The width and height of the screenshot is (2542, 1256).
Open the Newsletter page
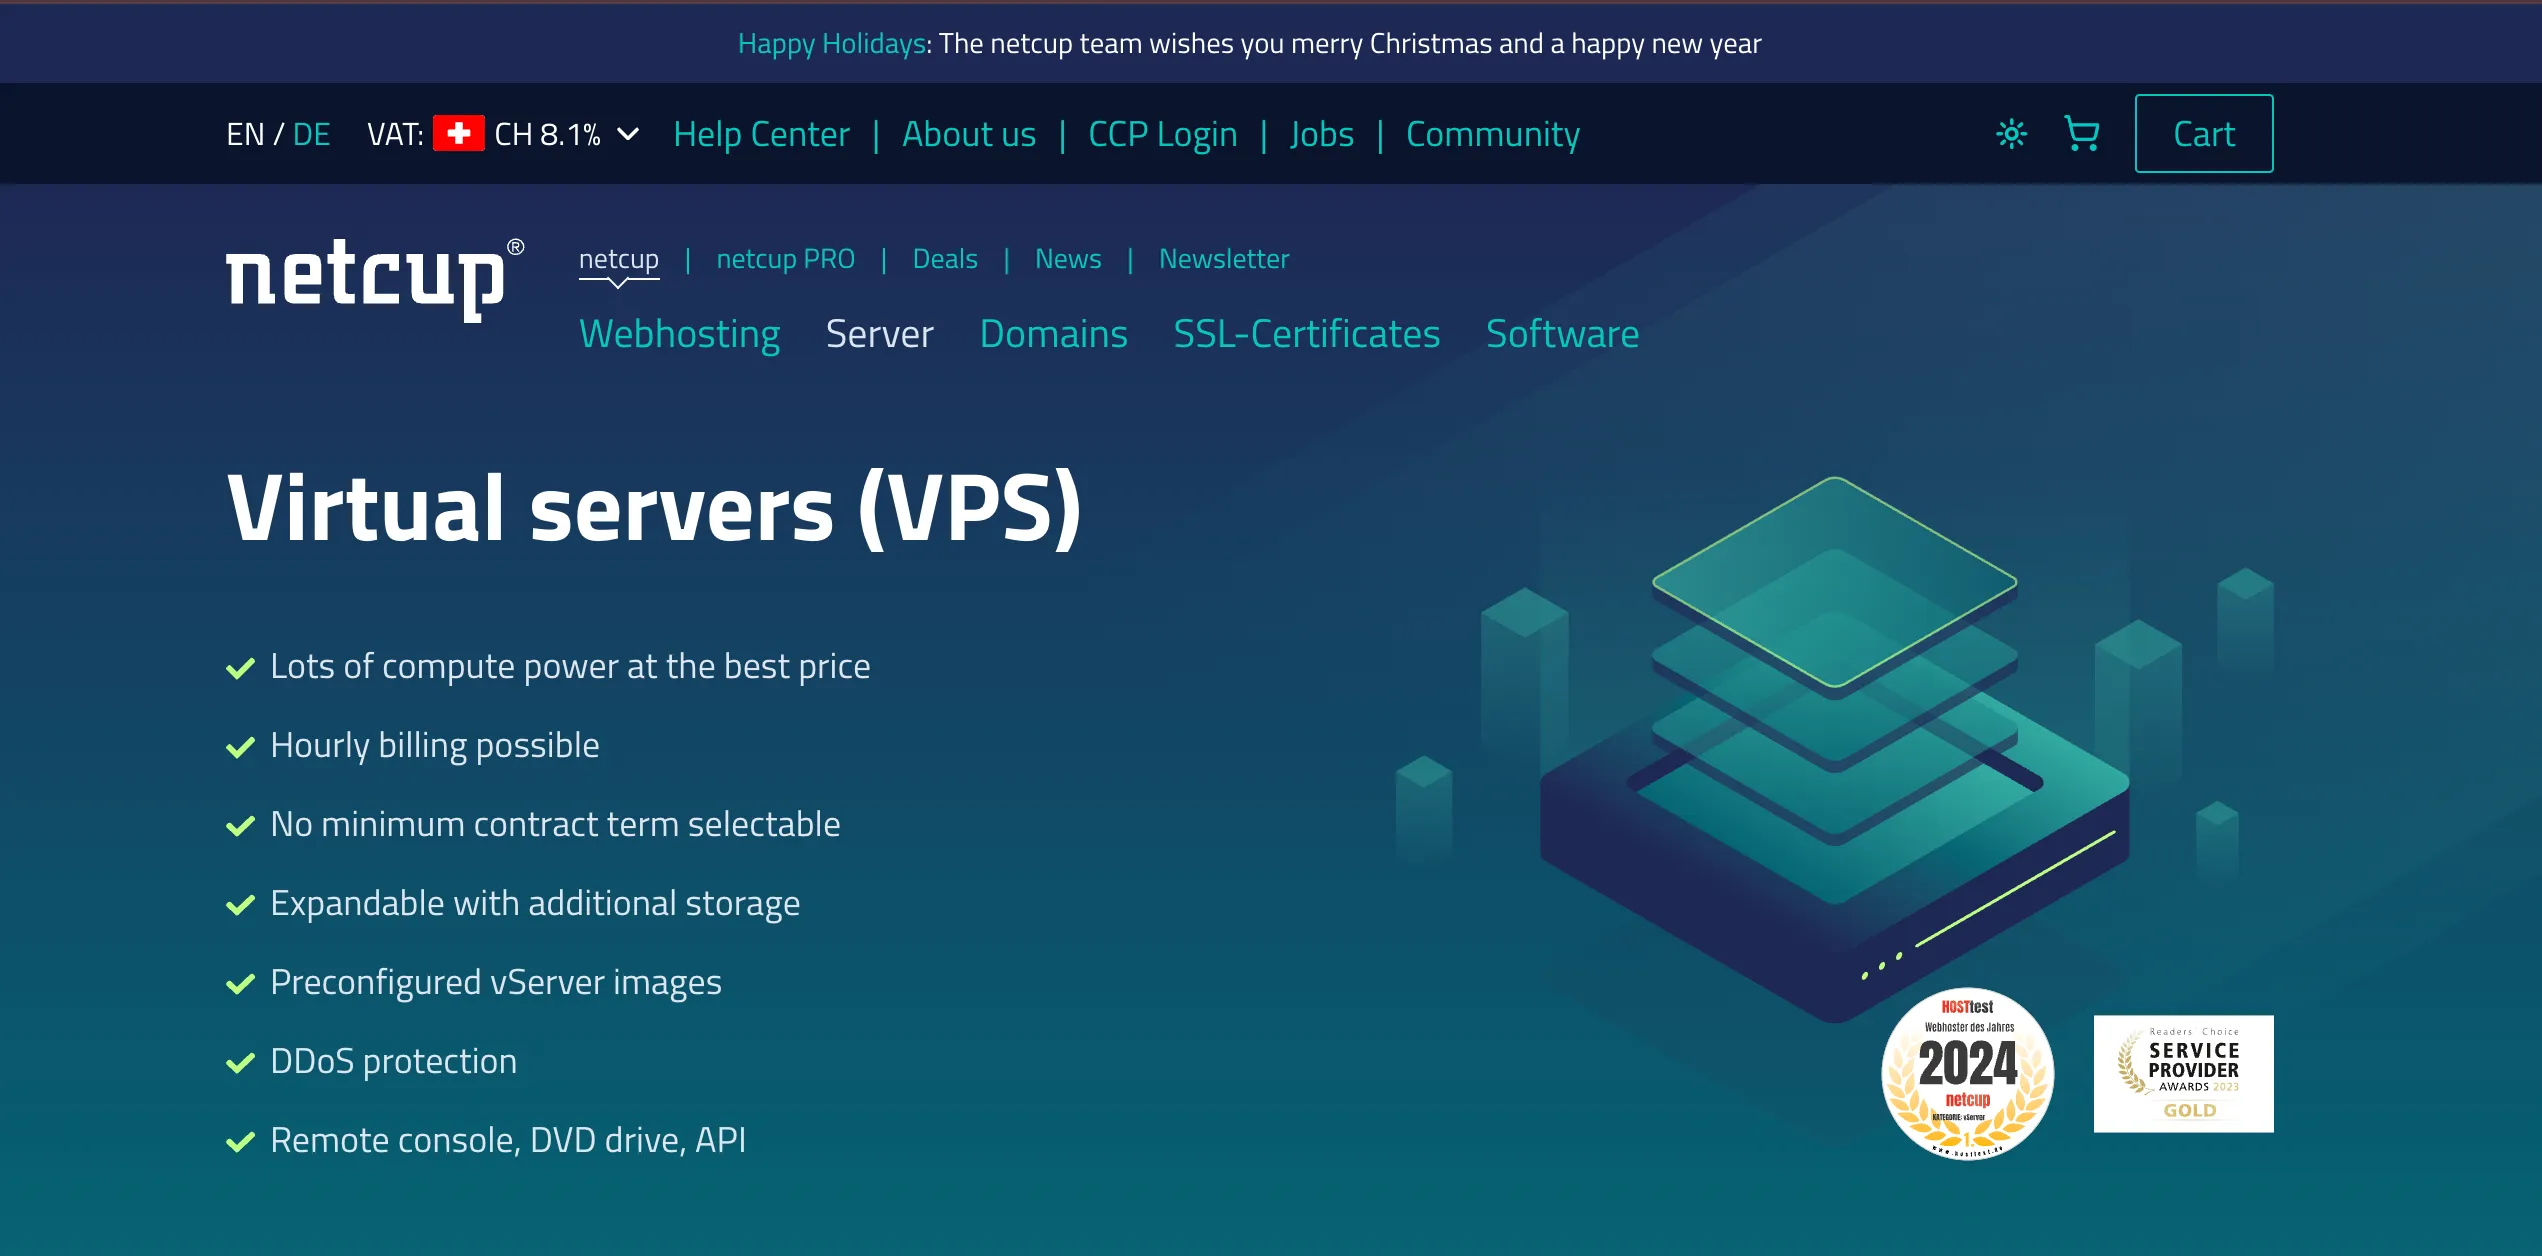tap(1224, 259)
